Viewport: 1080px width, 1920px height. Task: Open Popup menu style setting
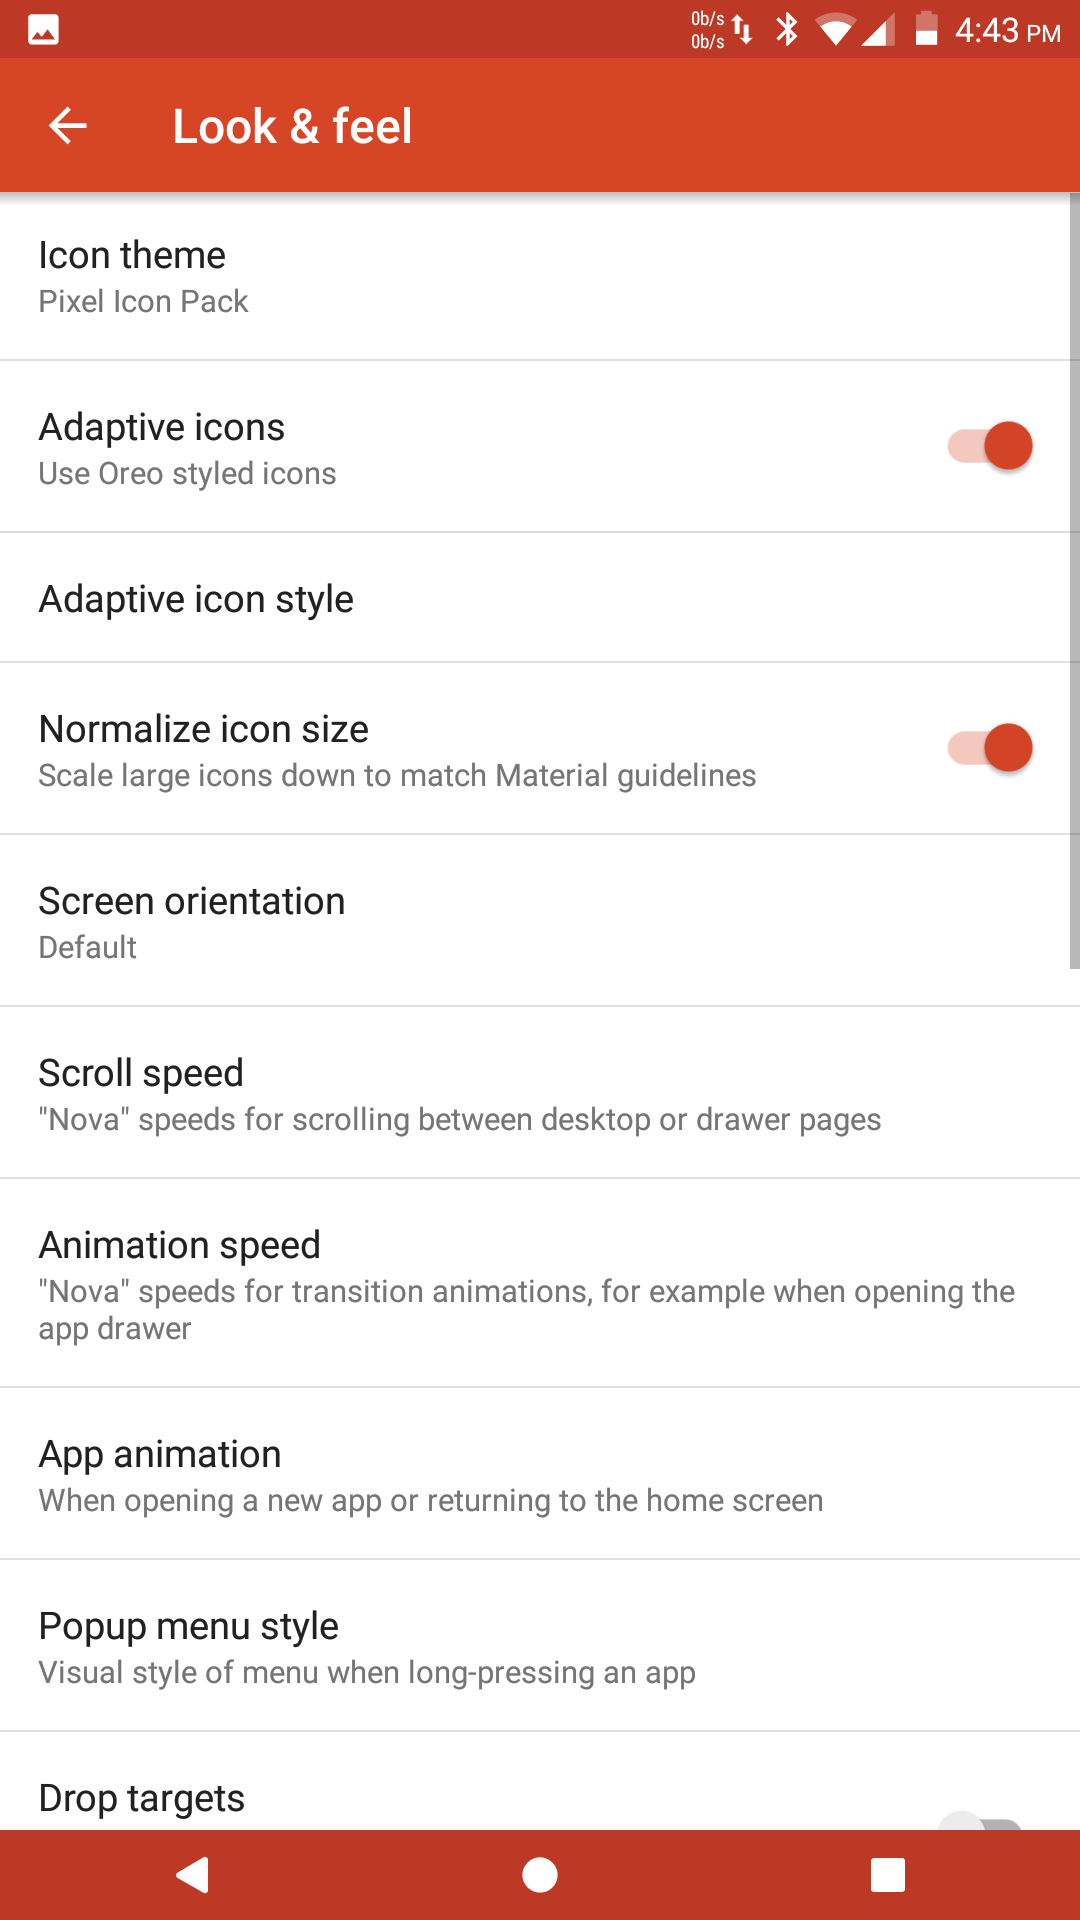point(540,1646)
